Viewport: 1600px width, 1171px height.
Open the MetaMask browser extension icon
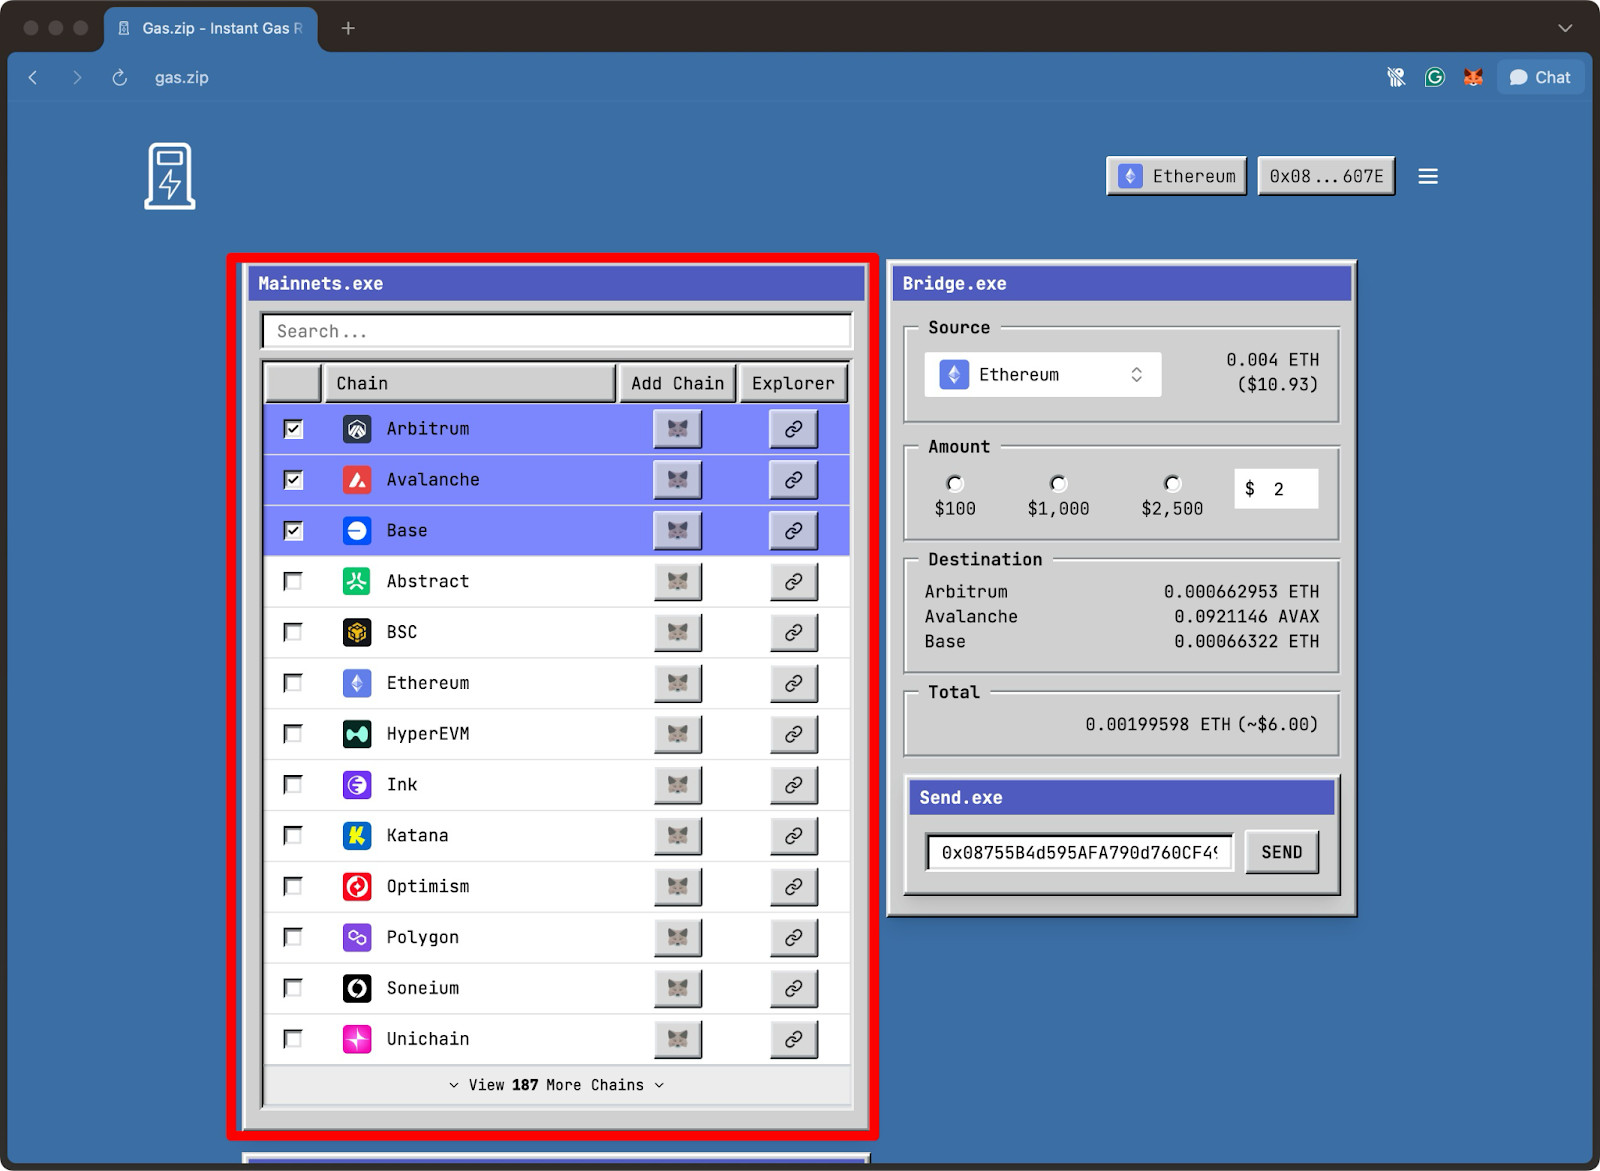(x=1473, y=77)
